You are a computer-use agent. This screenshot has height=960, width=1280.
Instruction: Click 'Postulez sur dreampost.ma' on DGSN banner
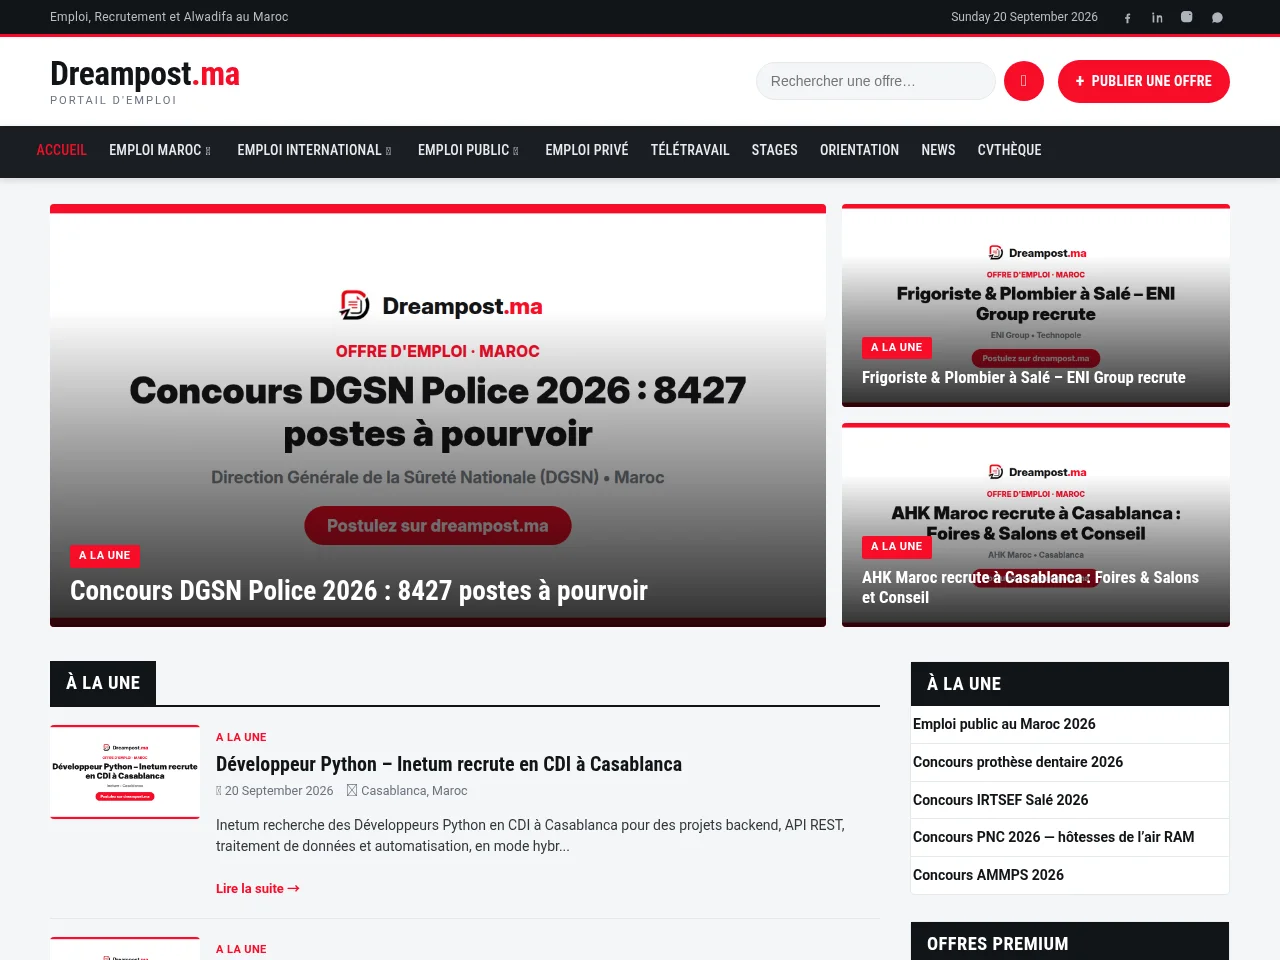(x=438, y=526)
